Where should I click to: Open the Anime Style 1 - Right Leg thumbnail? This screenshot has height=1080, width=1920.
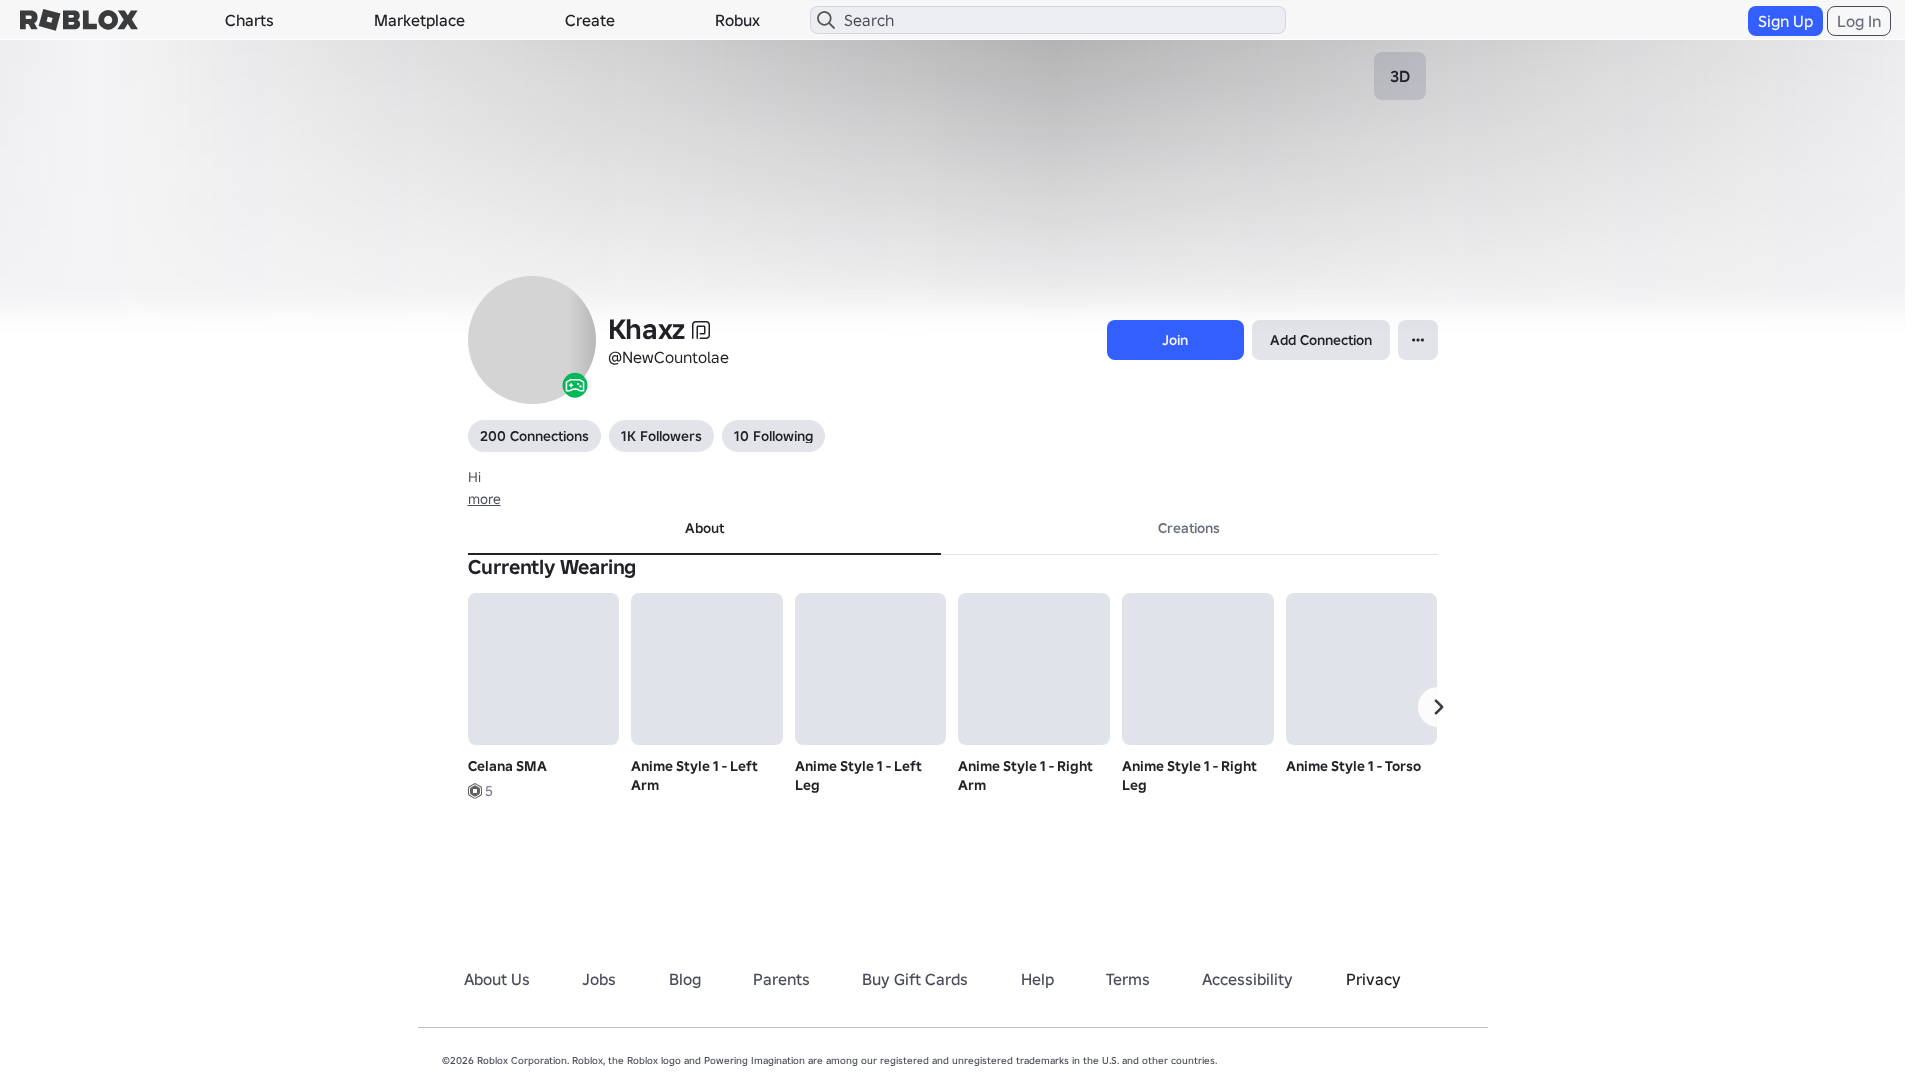pos(1198,669)
